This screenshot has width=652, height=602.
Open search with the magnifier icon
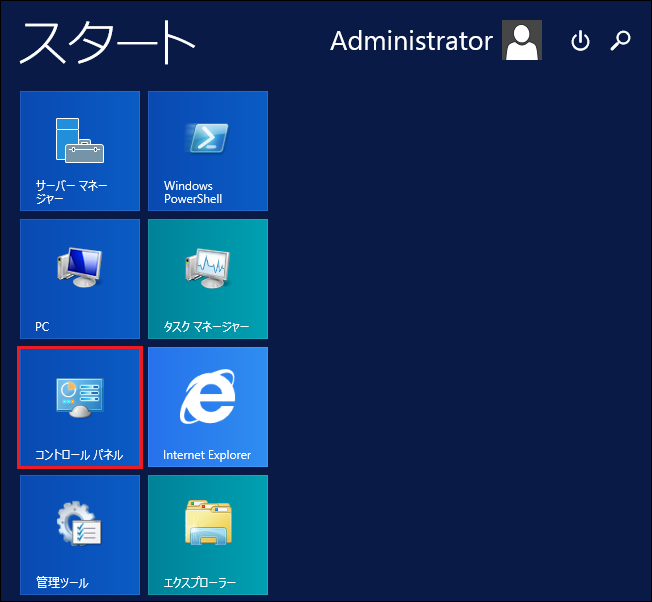pyautogui.click(x=621, y=41)
